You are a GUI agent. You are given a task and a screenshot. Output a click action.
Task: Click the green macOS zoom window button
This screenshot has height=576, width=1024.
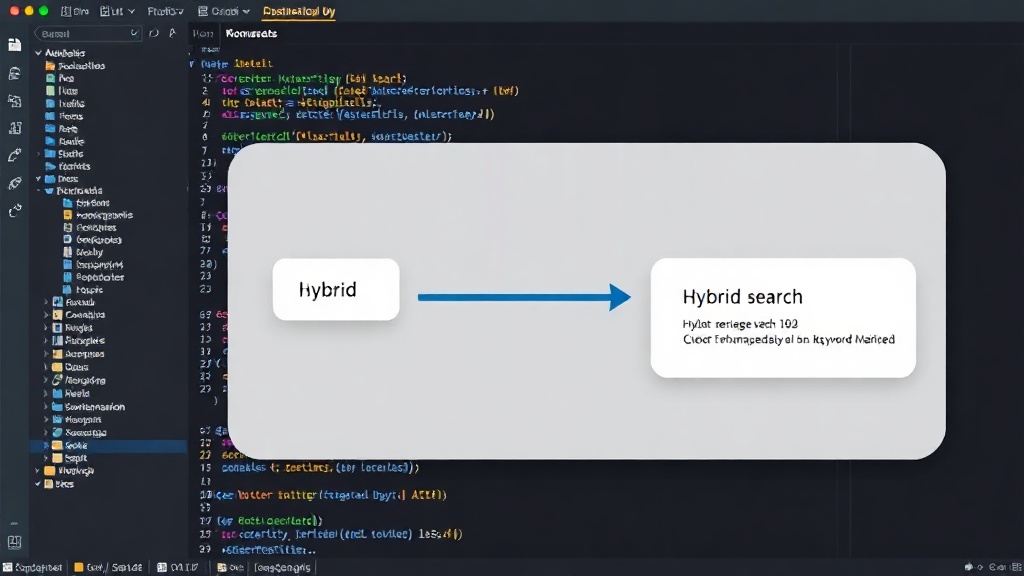(x=43, y=11)
